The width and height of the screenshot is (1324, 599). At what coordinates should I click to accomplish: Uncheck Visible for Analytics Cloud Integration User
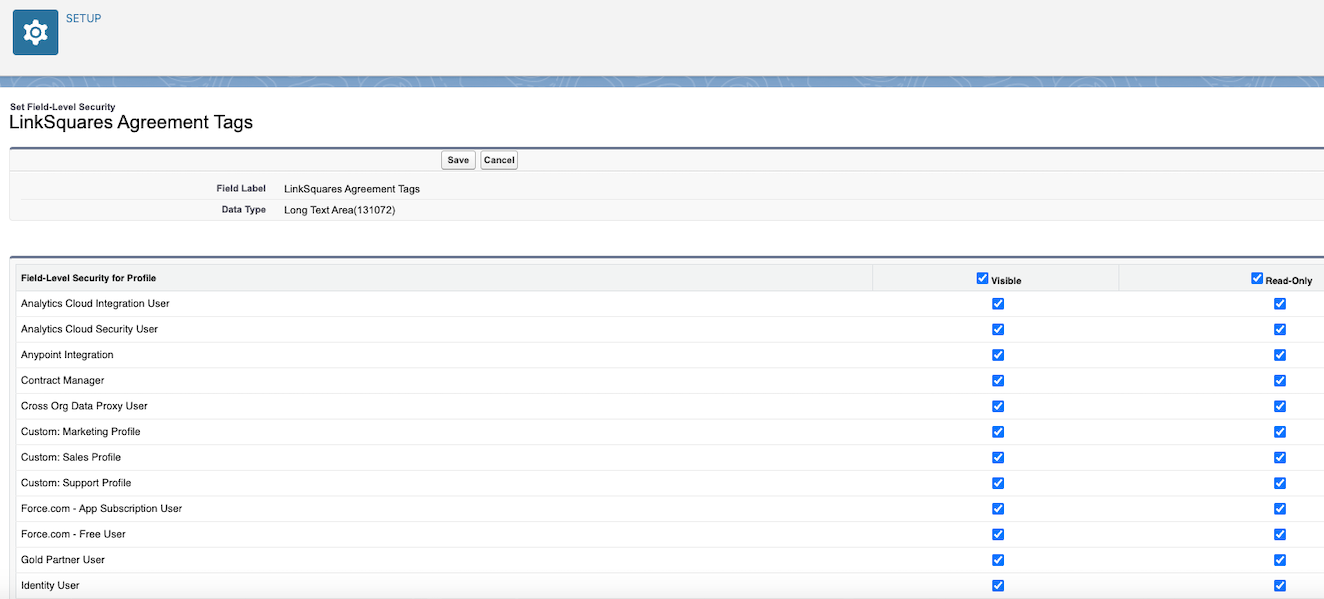[x=998, y=303]
